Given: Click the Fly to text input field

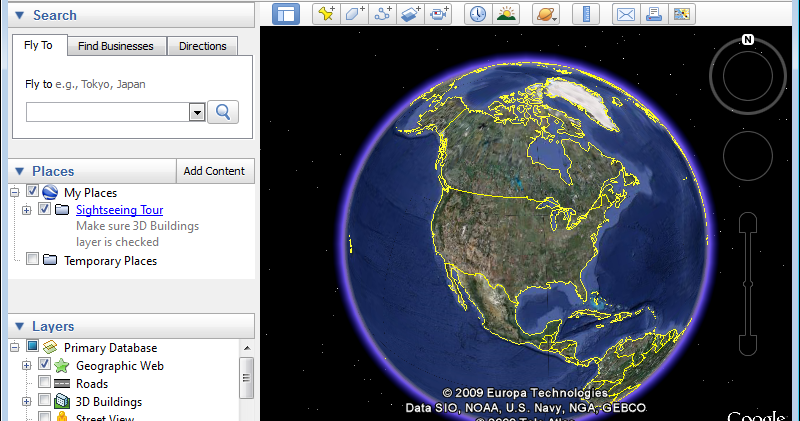Looking at the screenshot, I should 108,112.
